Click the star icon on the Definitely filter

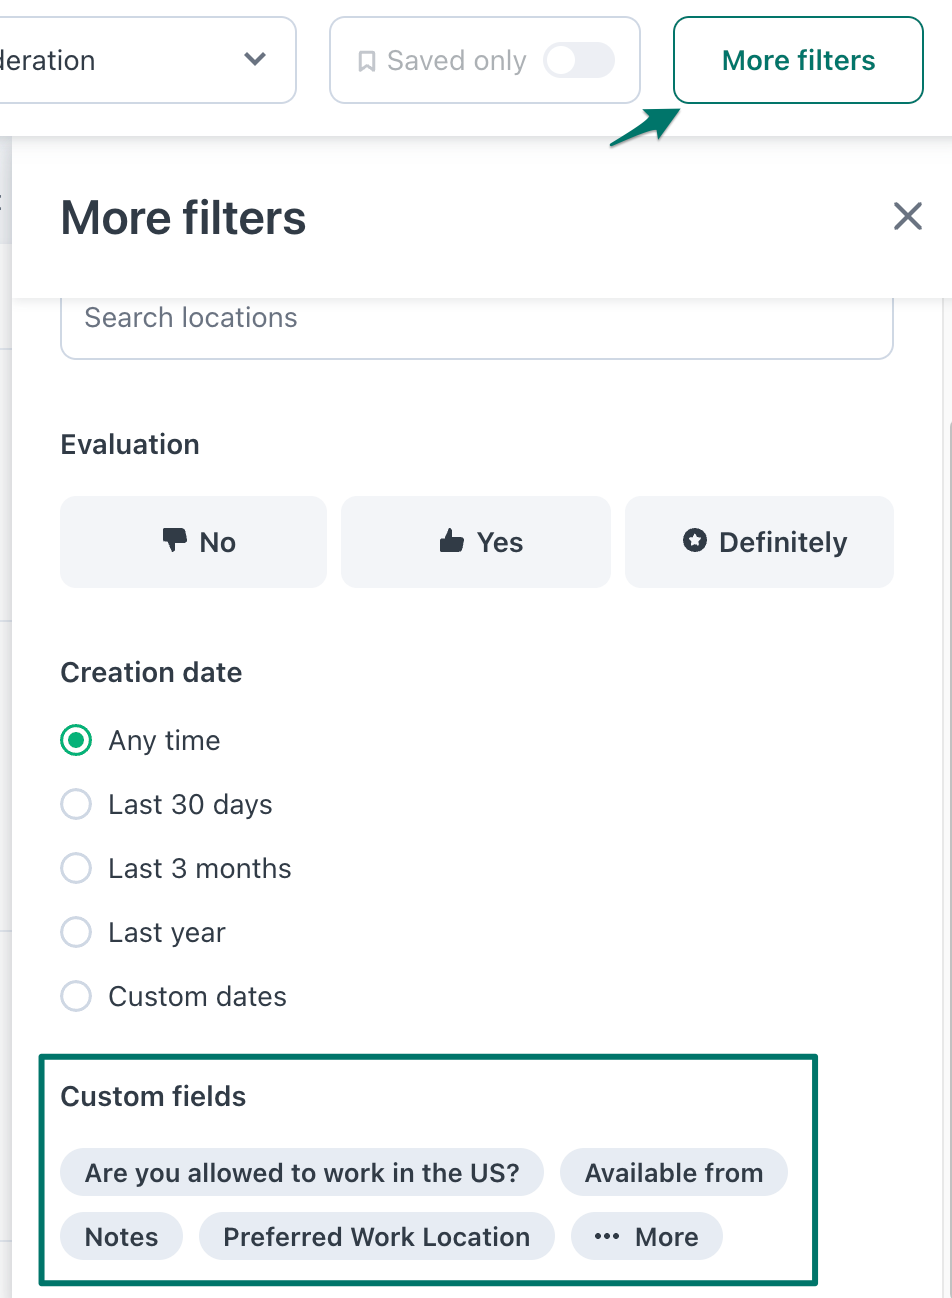[695, 541]
